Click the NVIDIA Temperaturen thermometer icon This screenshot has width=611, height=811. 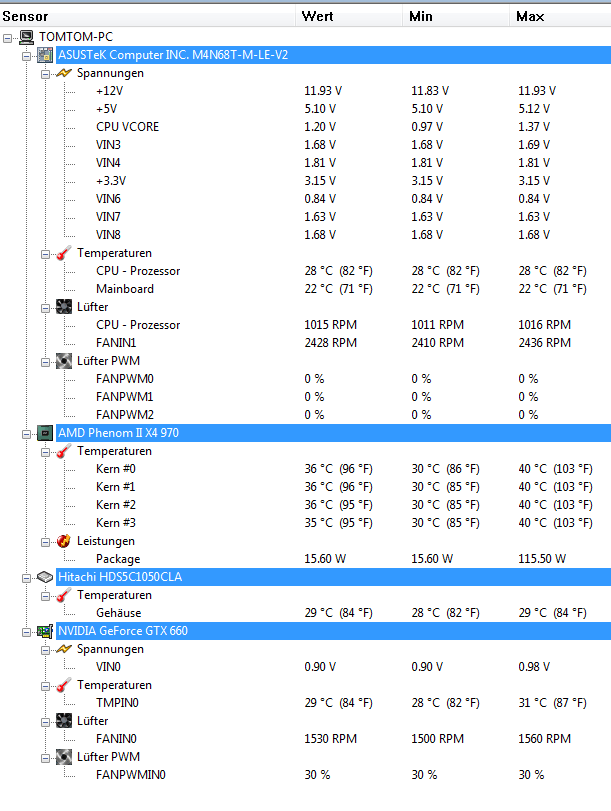tap(64, 685)
